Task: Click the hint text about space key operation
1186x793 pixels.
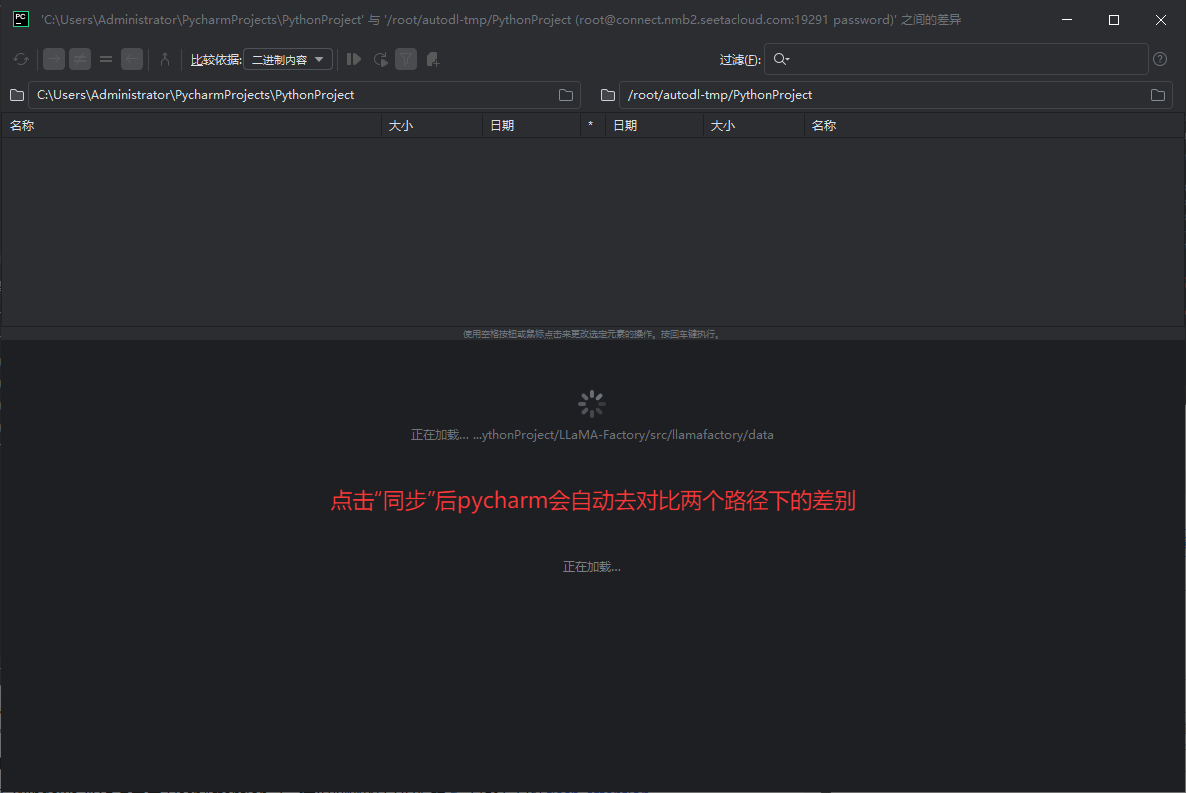Action: tap(591, 334)
